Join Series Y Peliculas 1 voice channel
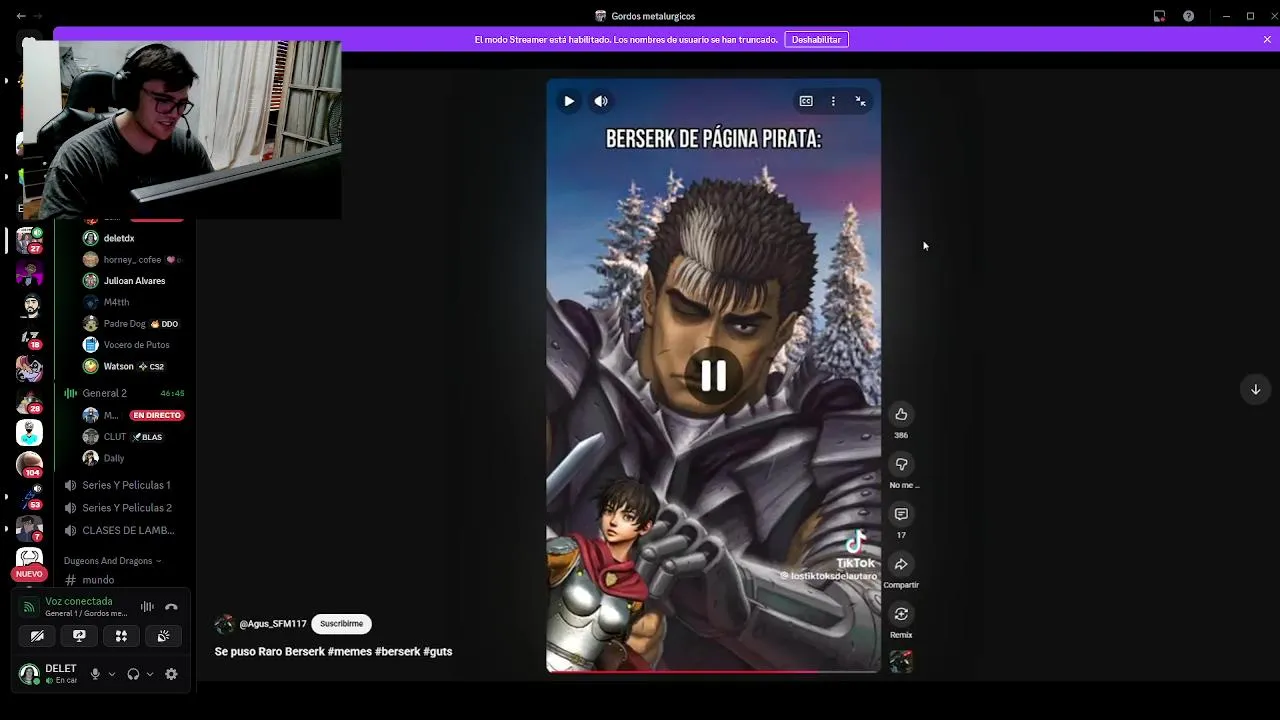 pyautogui.click(x=124, y=485)
